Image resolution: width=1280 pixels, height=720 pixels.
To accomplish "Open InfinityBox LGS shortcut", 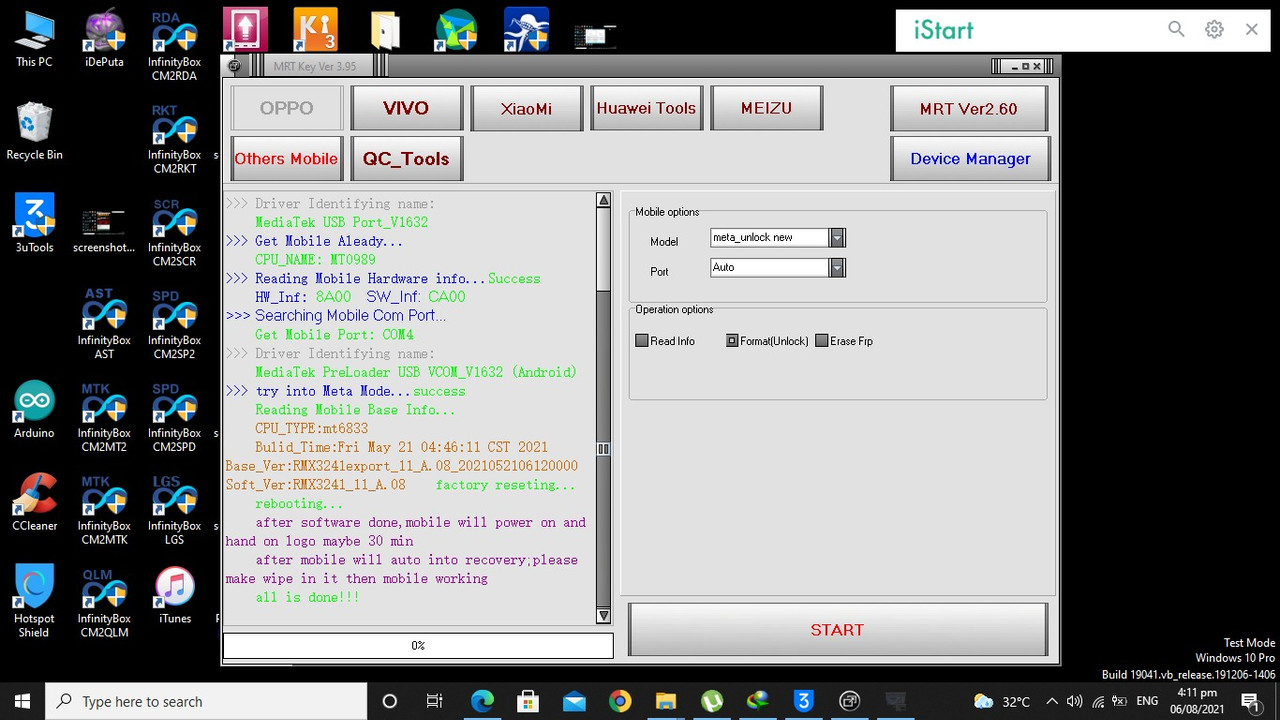I will pyautogui.click(x=175, y=510).
